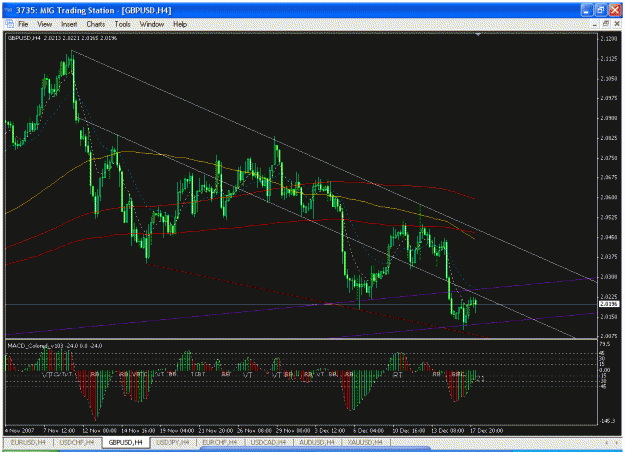Click the 7 Nov 12:00 time axis label
Image resolution: width=625 pixels, height=452 pixels.
[x=59, y=431]
